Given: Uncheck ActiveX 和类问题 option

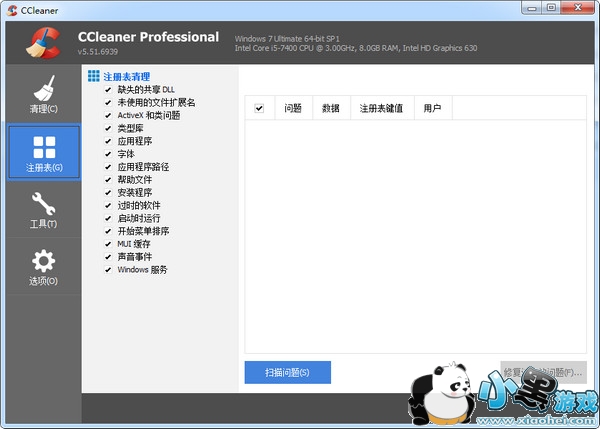Looking at the screenshot, I should [108, 115].
